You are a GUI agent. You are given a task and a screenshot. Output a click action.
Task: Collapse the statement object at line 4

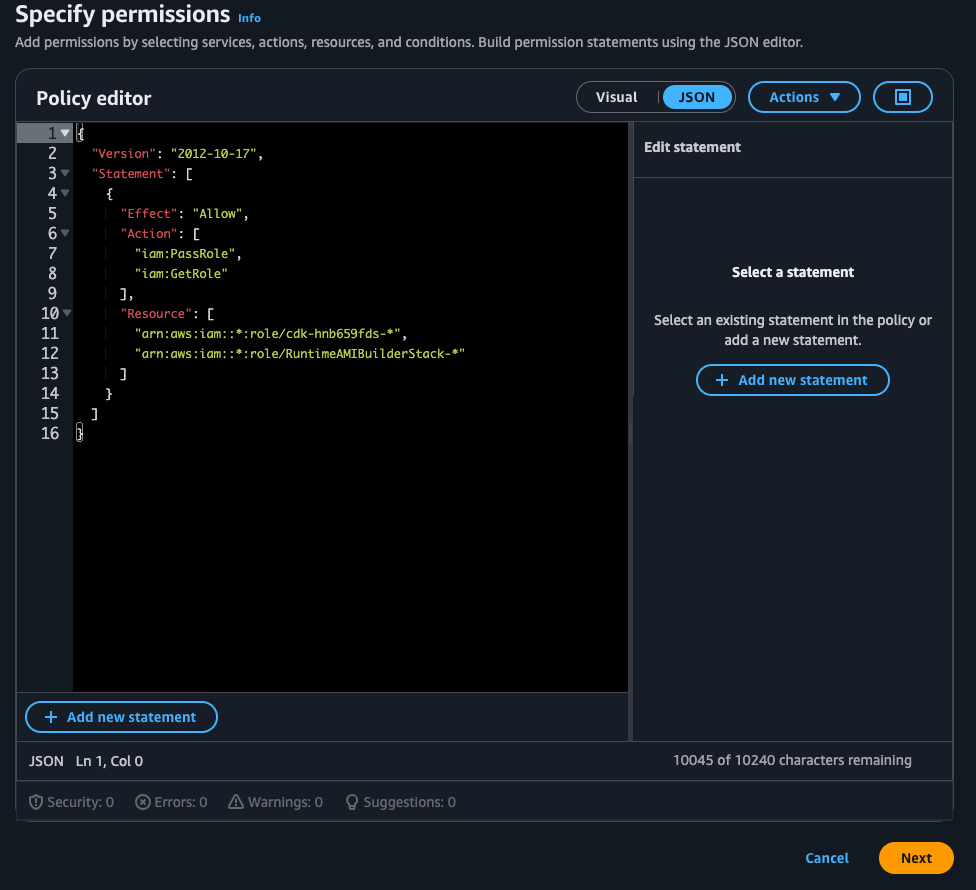(x=66, y=193)
